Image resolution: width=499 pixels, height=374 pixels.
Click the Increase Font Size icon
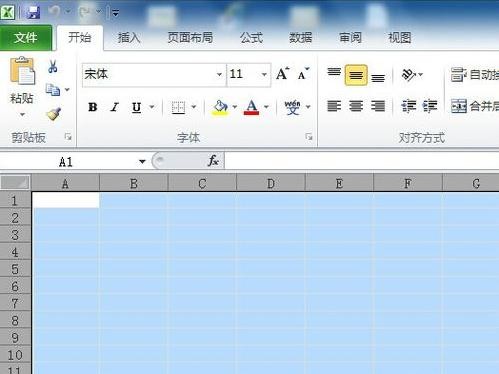(283, 73)
